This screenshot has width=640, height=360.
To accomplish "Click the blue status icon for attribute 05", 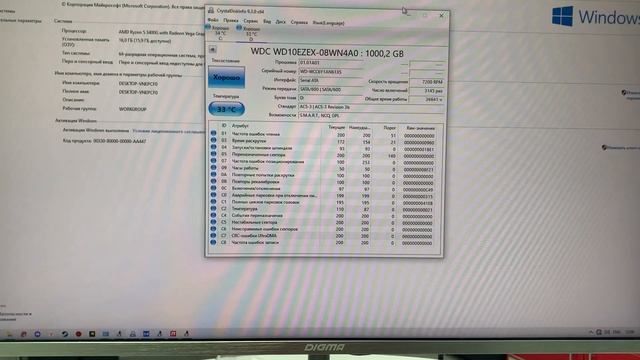I will (213, 154).
